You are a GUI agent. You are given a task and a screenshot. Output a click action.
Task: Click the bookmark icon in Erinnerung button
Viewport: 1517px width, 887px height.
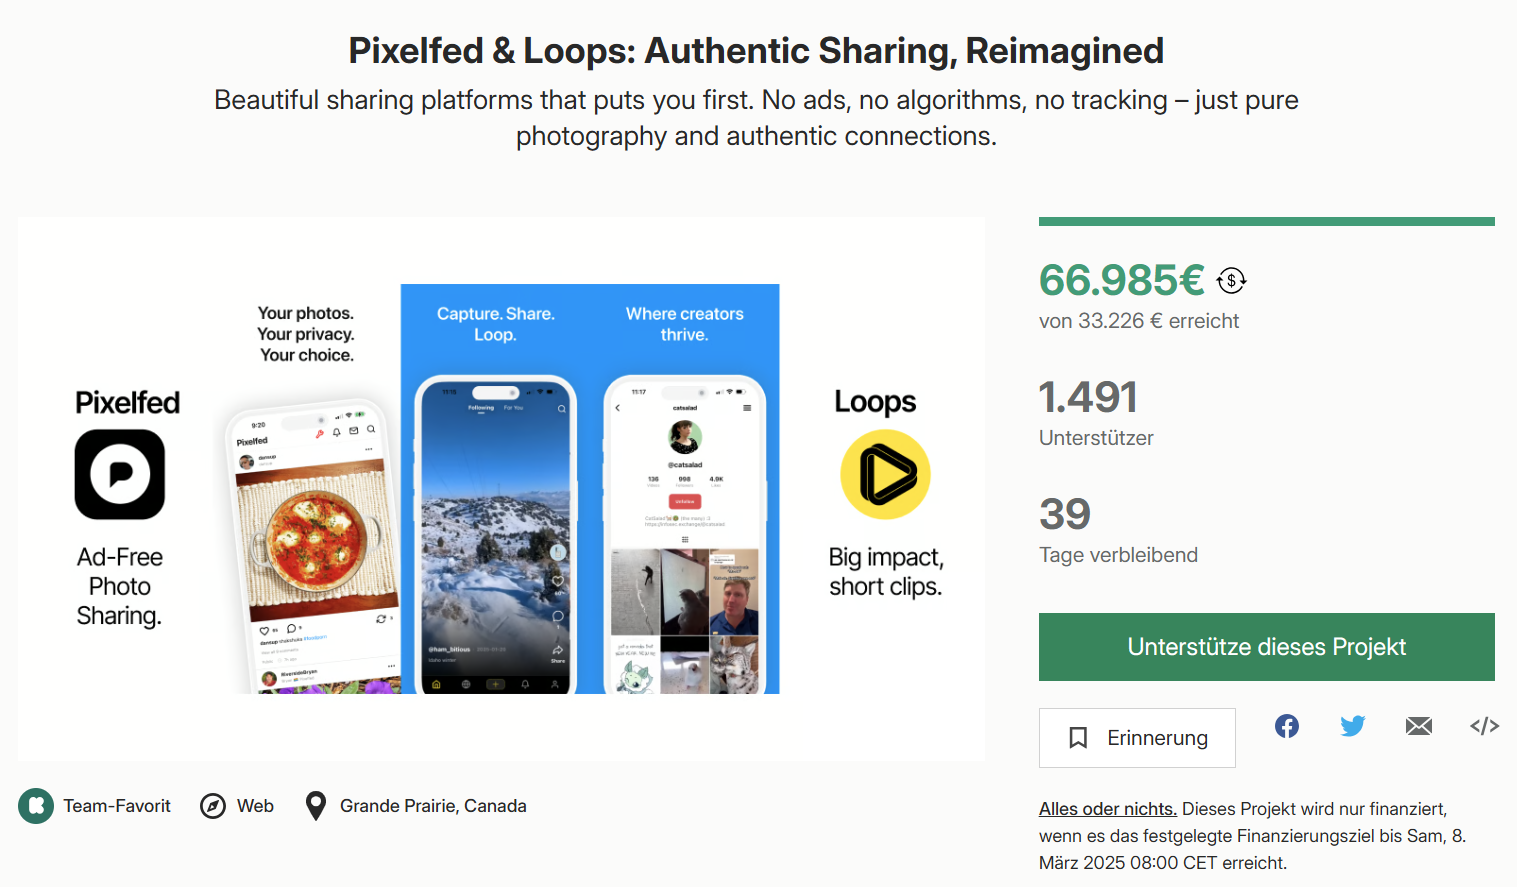tap(1078, 738)
